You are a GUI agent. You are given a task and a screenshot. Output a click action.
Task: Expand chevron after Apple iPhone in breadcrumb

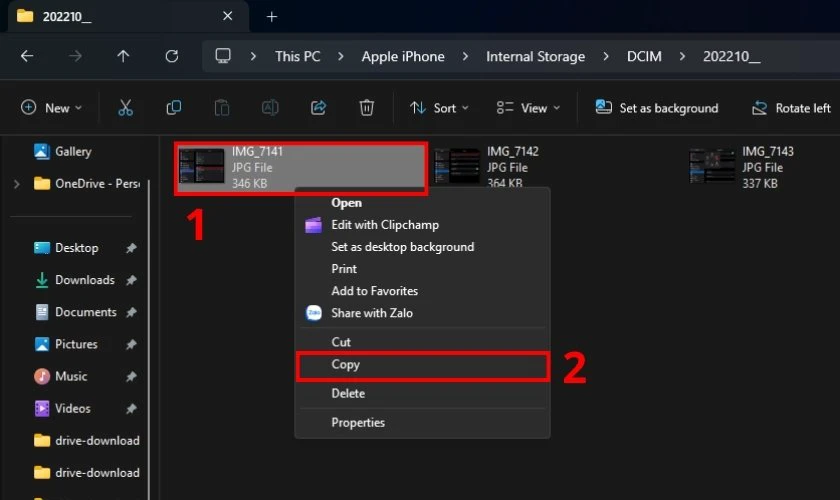tap(465, 56)
